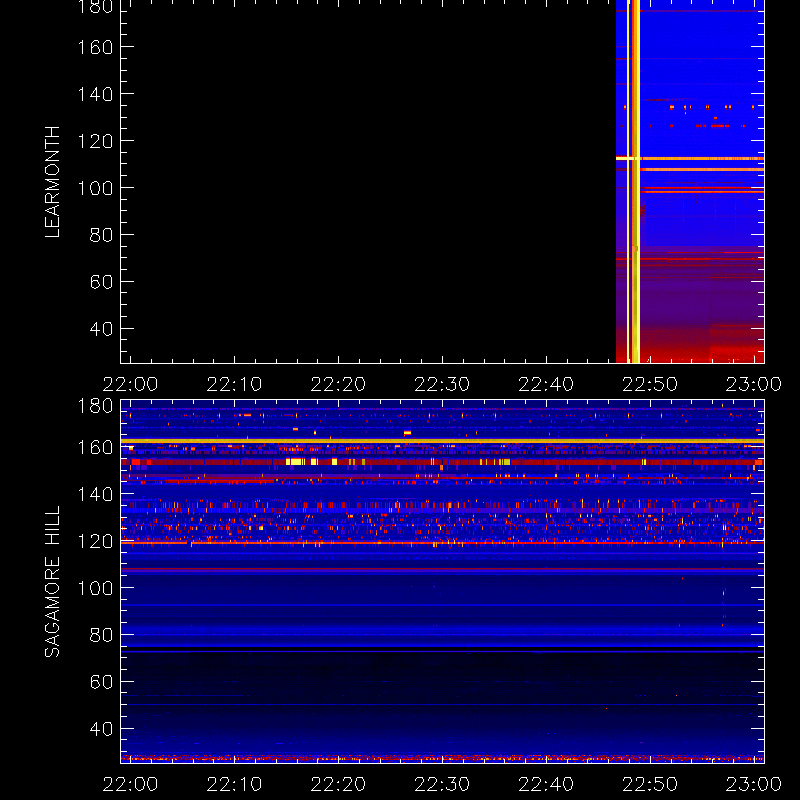Select the 140 tick label on Learmonth plot

(95, 94)
